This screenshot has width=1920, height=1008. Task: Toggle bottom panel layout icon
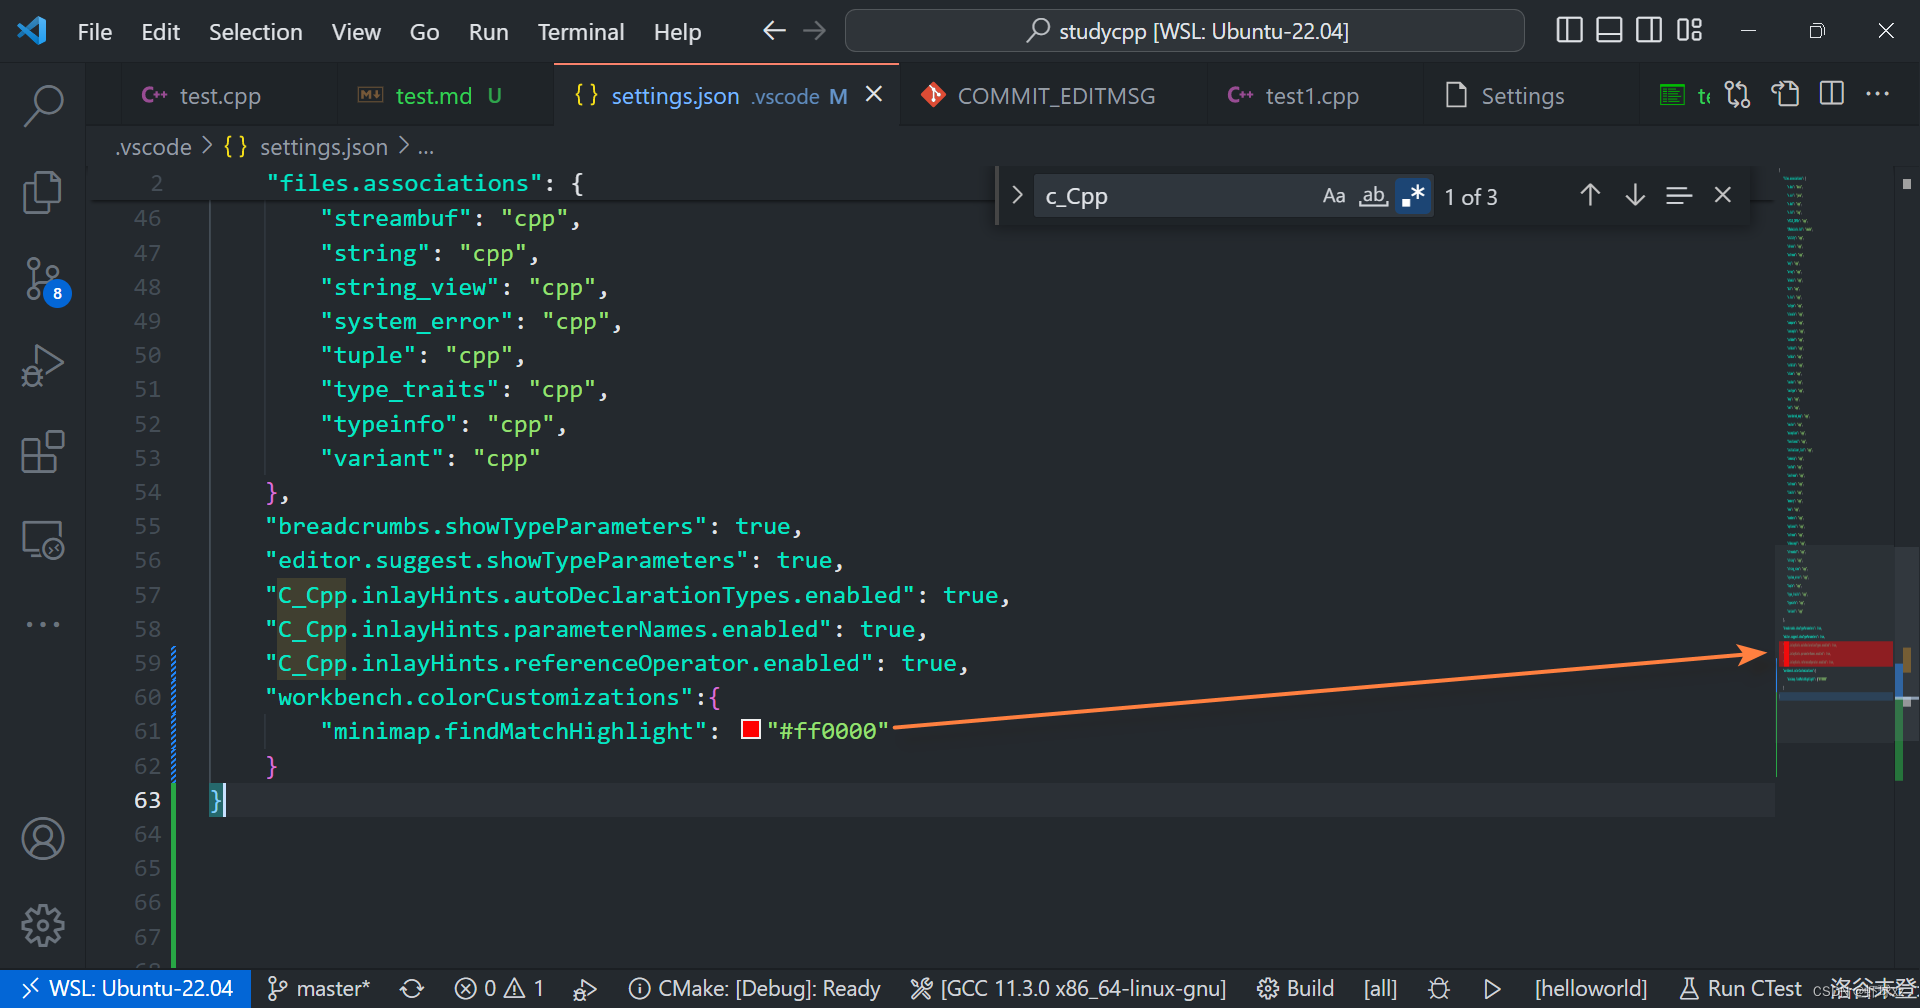1609,31
